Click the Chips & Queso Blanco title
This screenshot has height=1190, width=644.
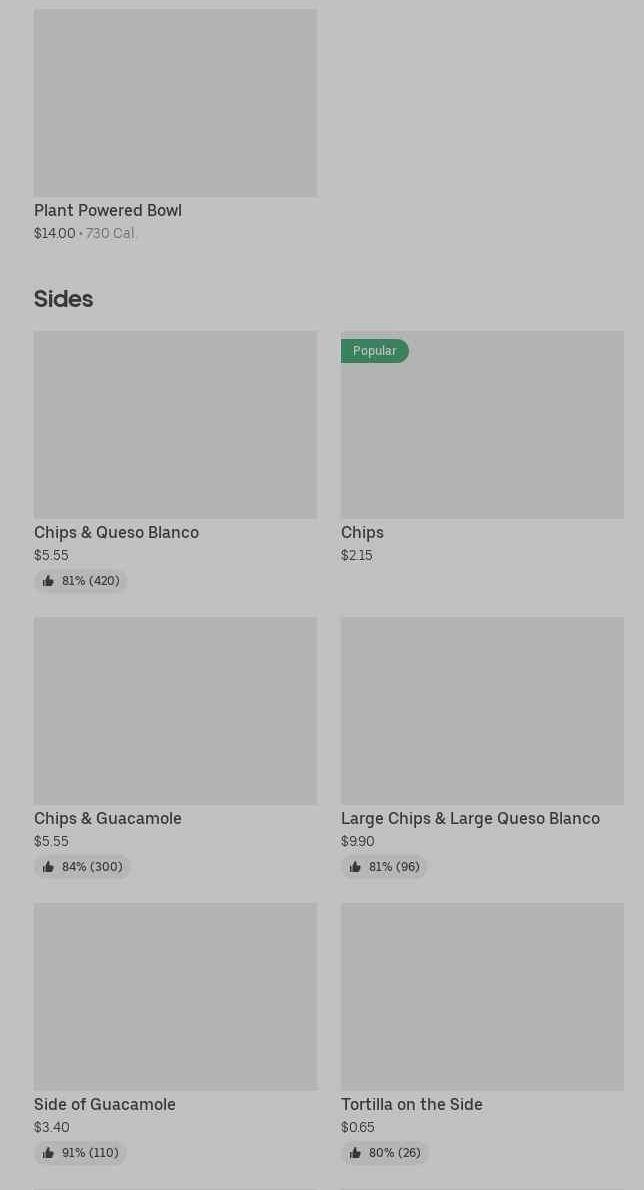(116, 533)
